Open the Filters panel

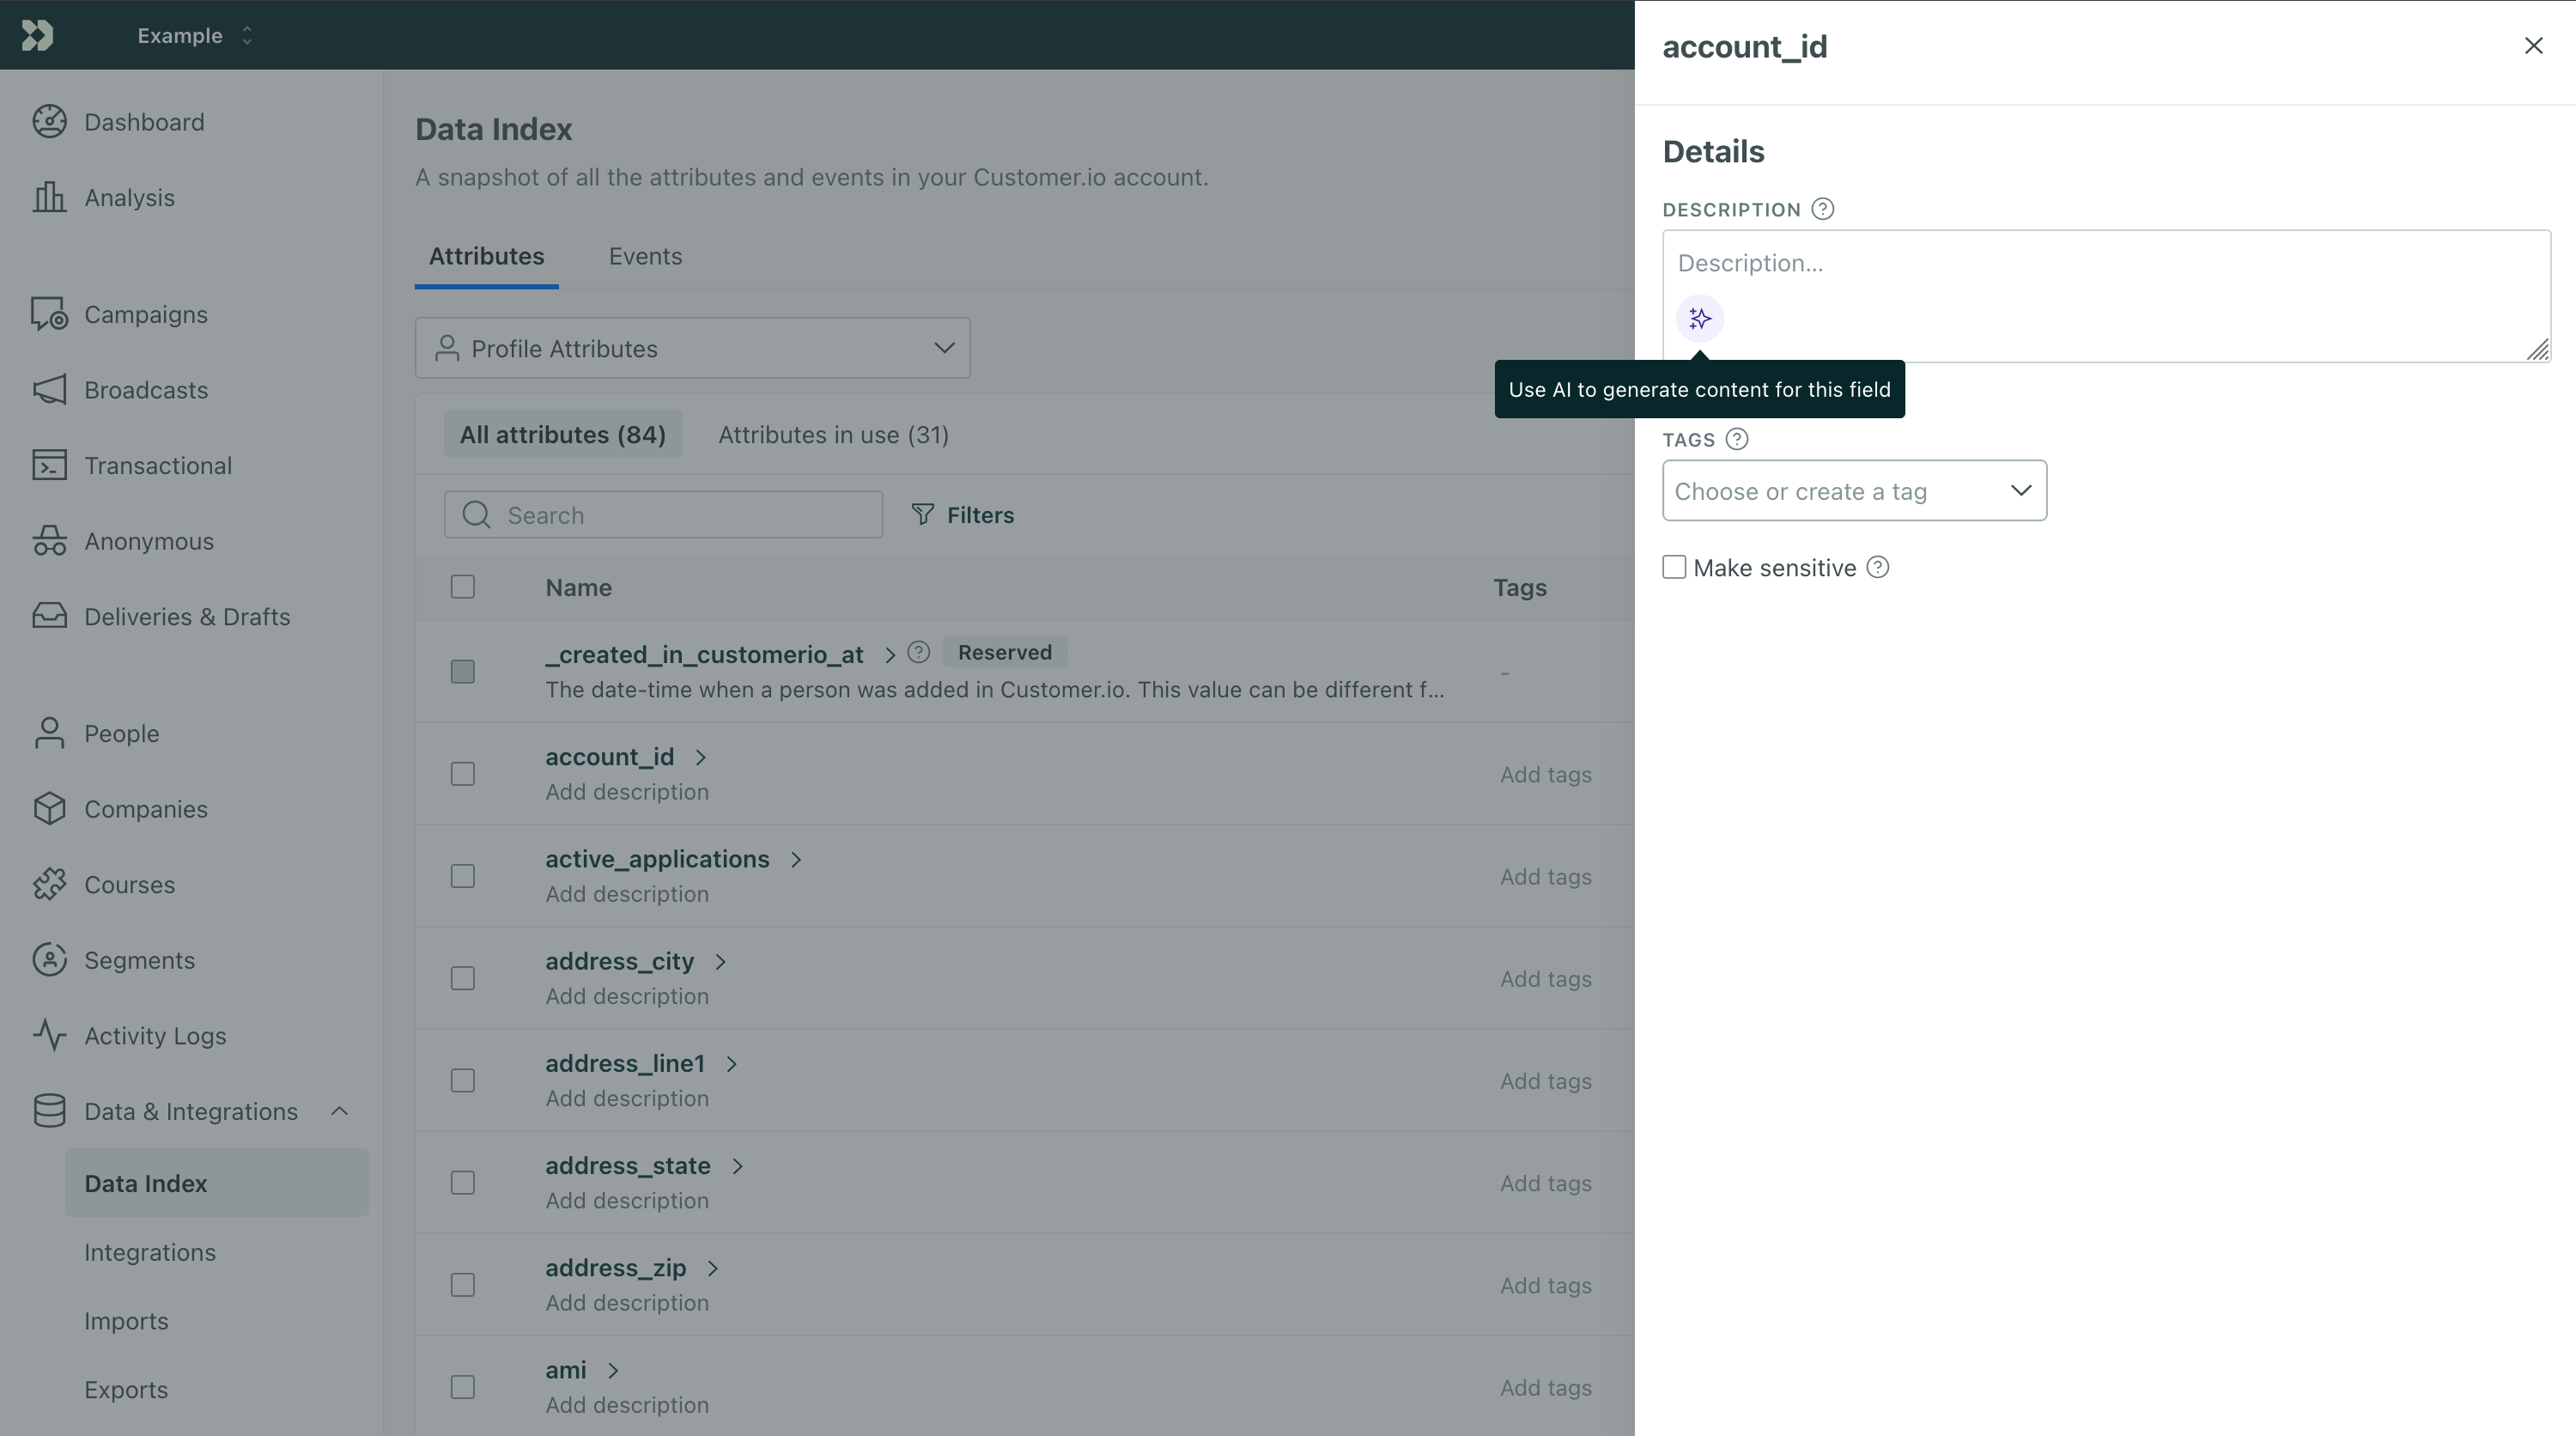[x=962, y=514]
